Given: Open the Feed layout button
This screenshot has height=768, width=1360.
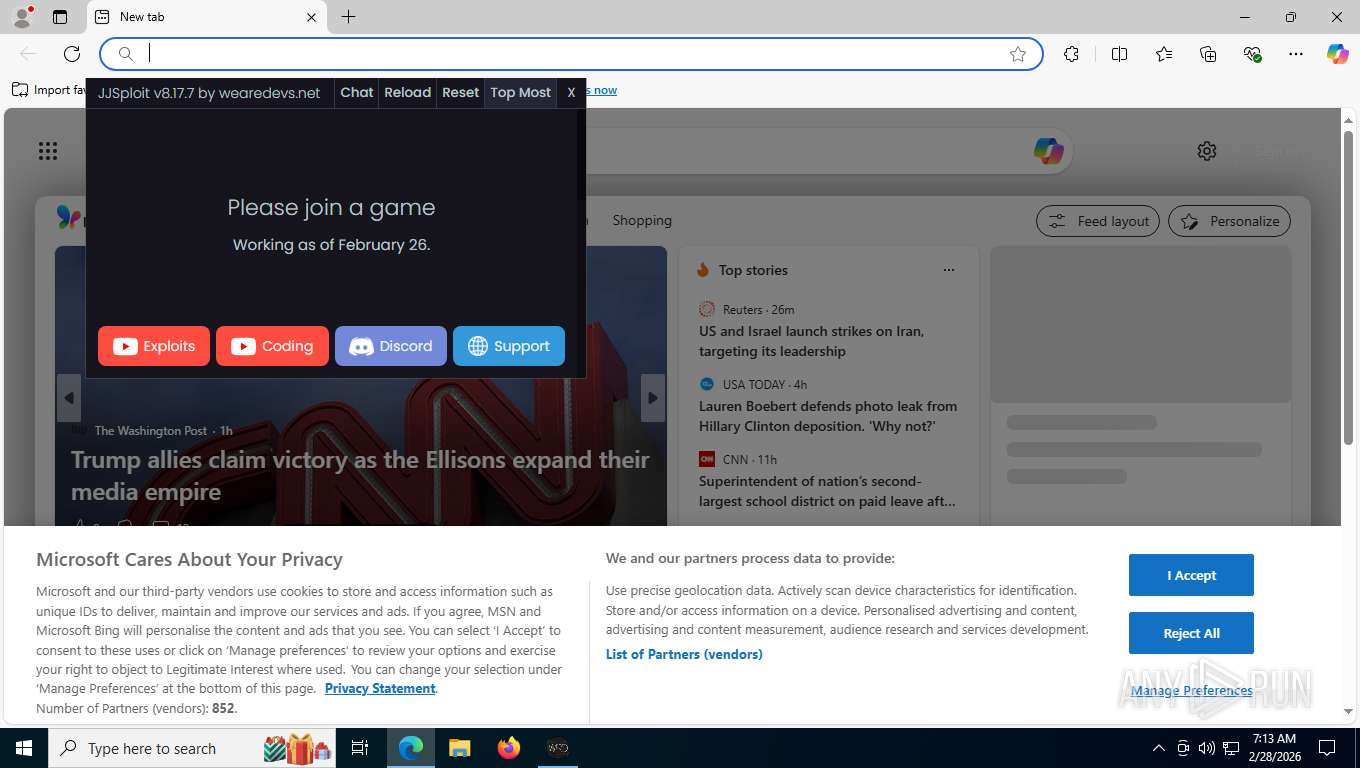Looking at the screenshot, I should [1098, 221].
